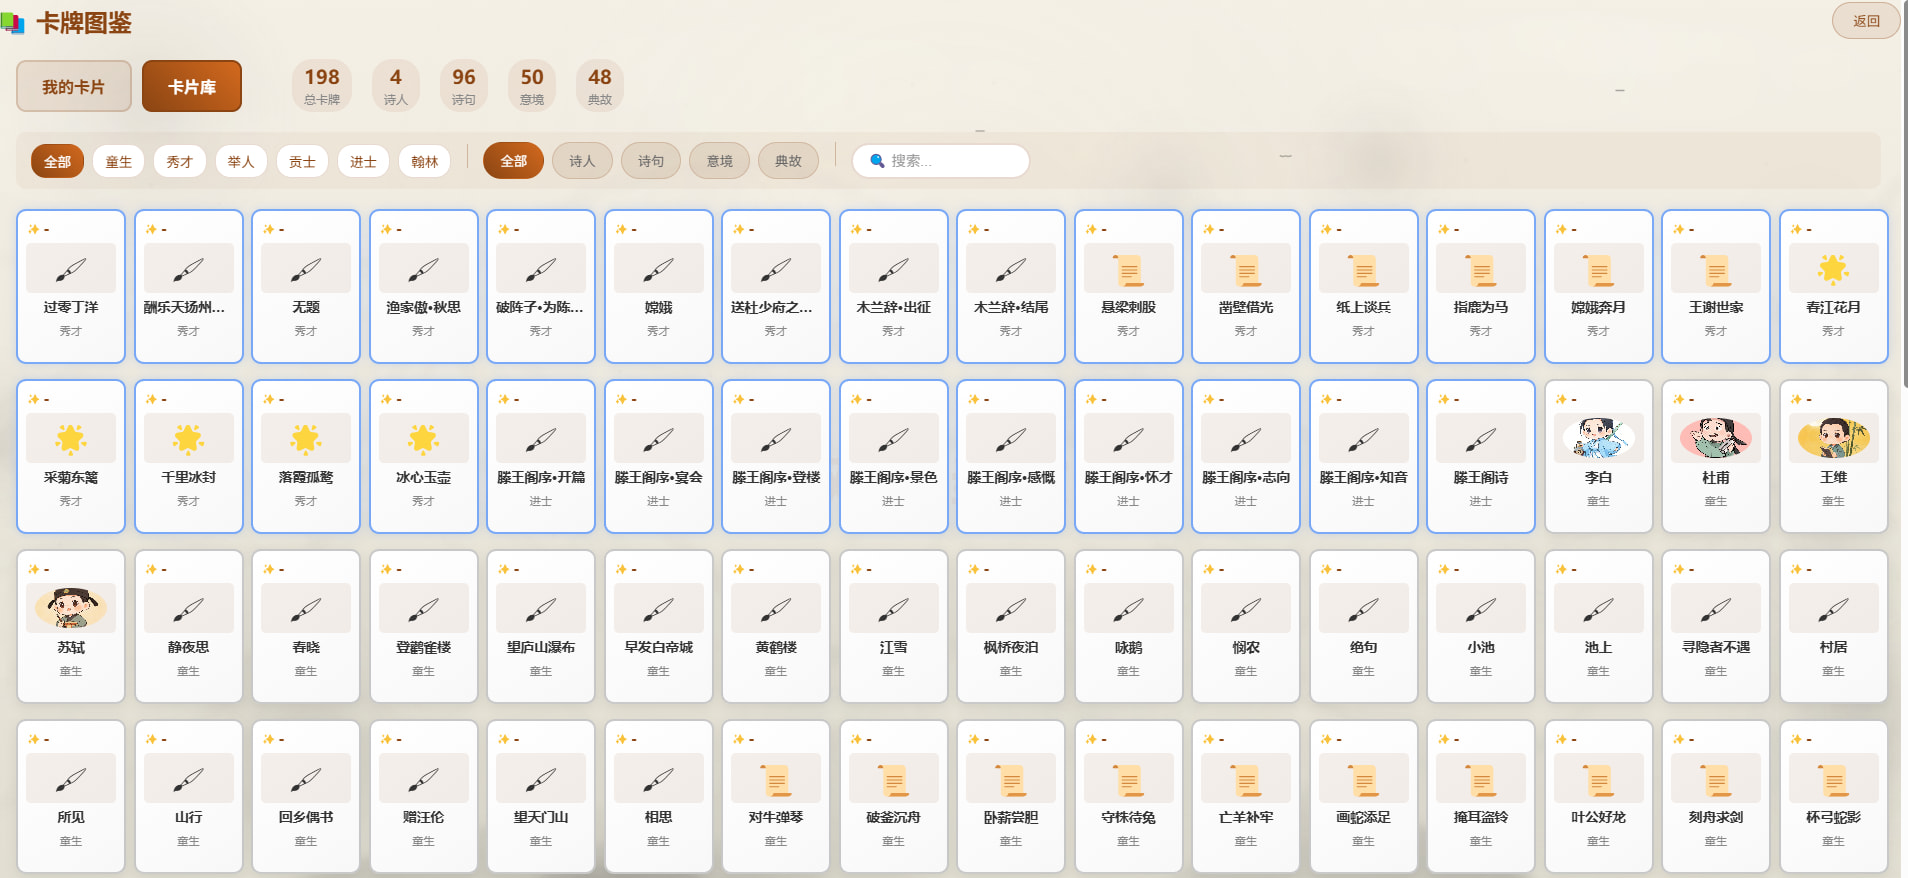Click the magnifier icon in search box
This screenshot has height=878, width=1908.
[x=877, y=161]
